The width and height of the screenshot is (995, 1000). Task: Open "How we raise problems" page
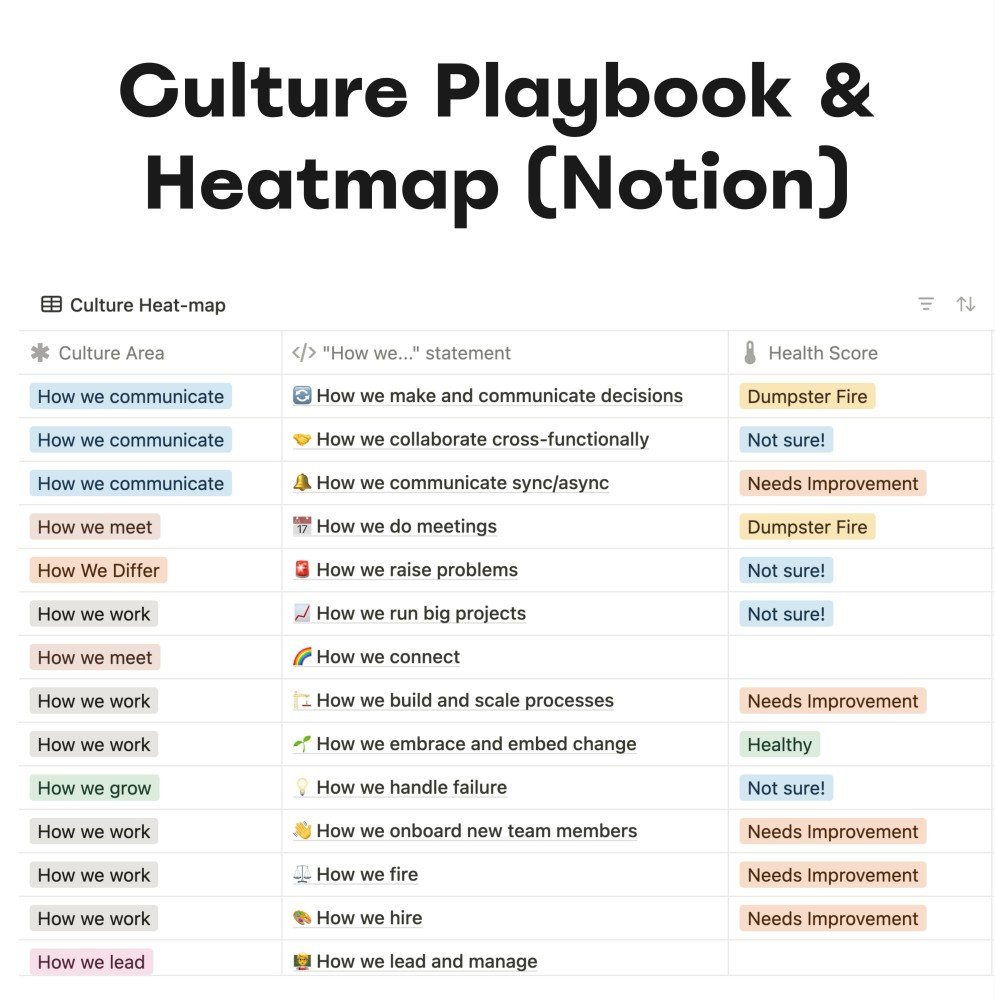click(x=417, y=570)
